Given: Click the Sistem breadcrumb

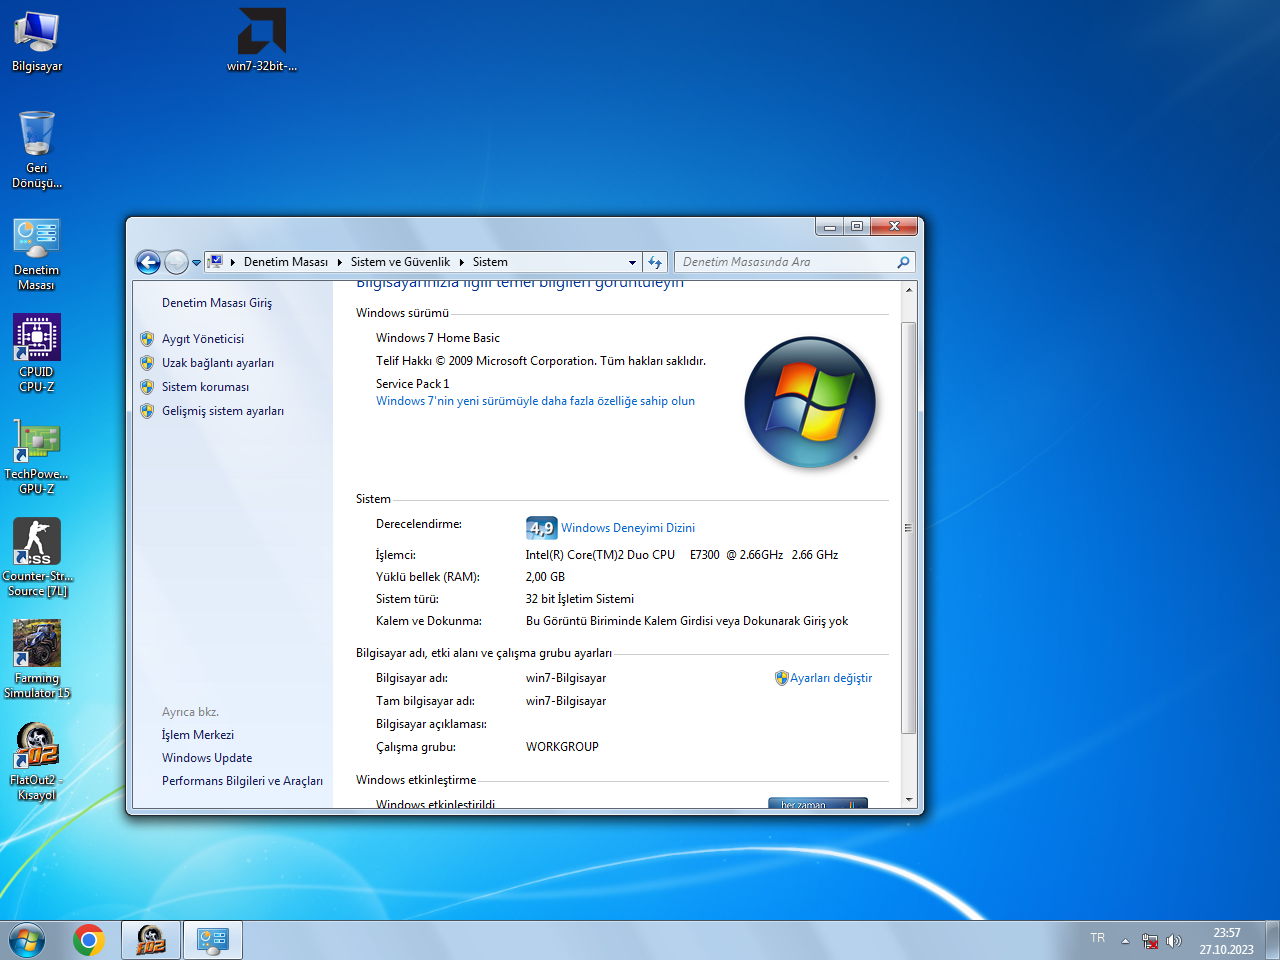Looking at the screenshot, I should 490,262.
